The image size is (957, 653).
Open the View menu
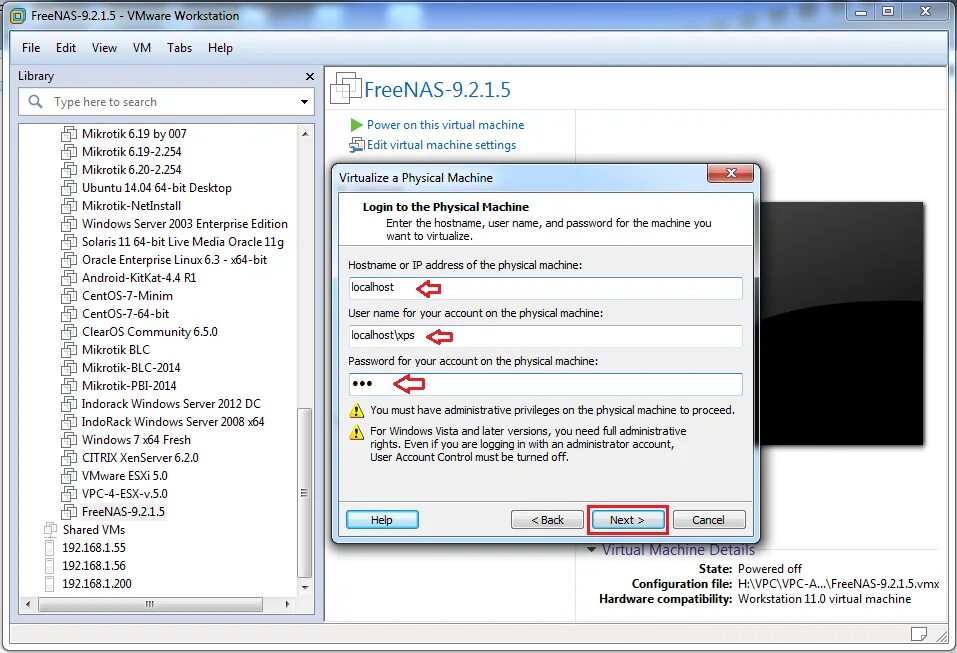tap(104, 48)
